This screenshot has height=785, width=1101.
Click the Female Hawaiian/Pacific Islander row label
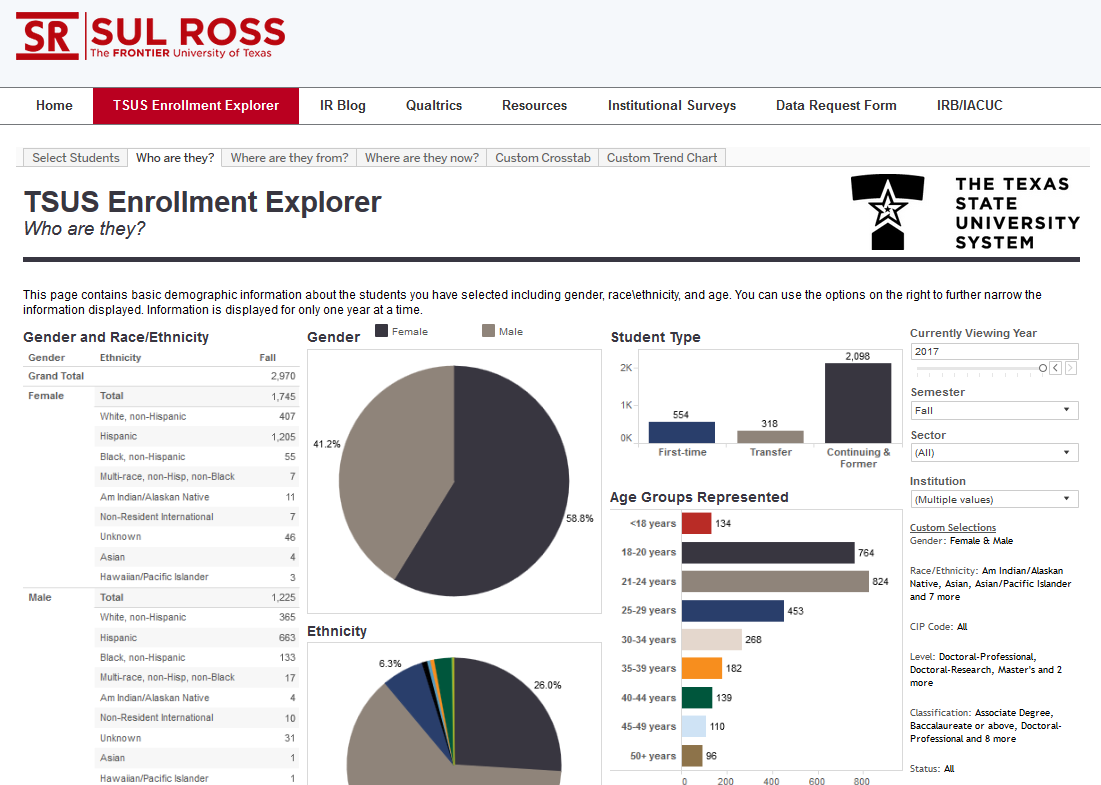coord(154,577)
